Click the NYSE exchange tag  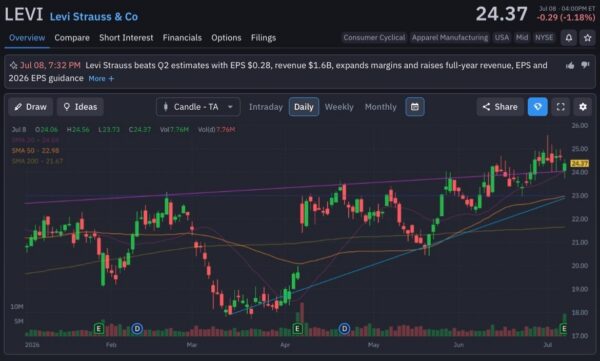point(544,38)
